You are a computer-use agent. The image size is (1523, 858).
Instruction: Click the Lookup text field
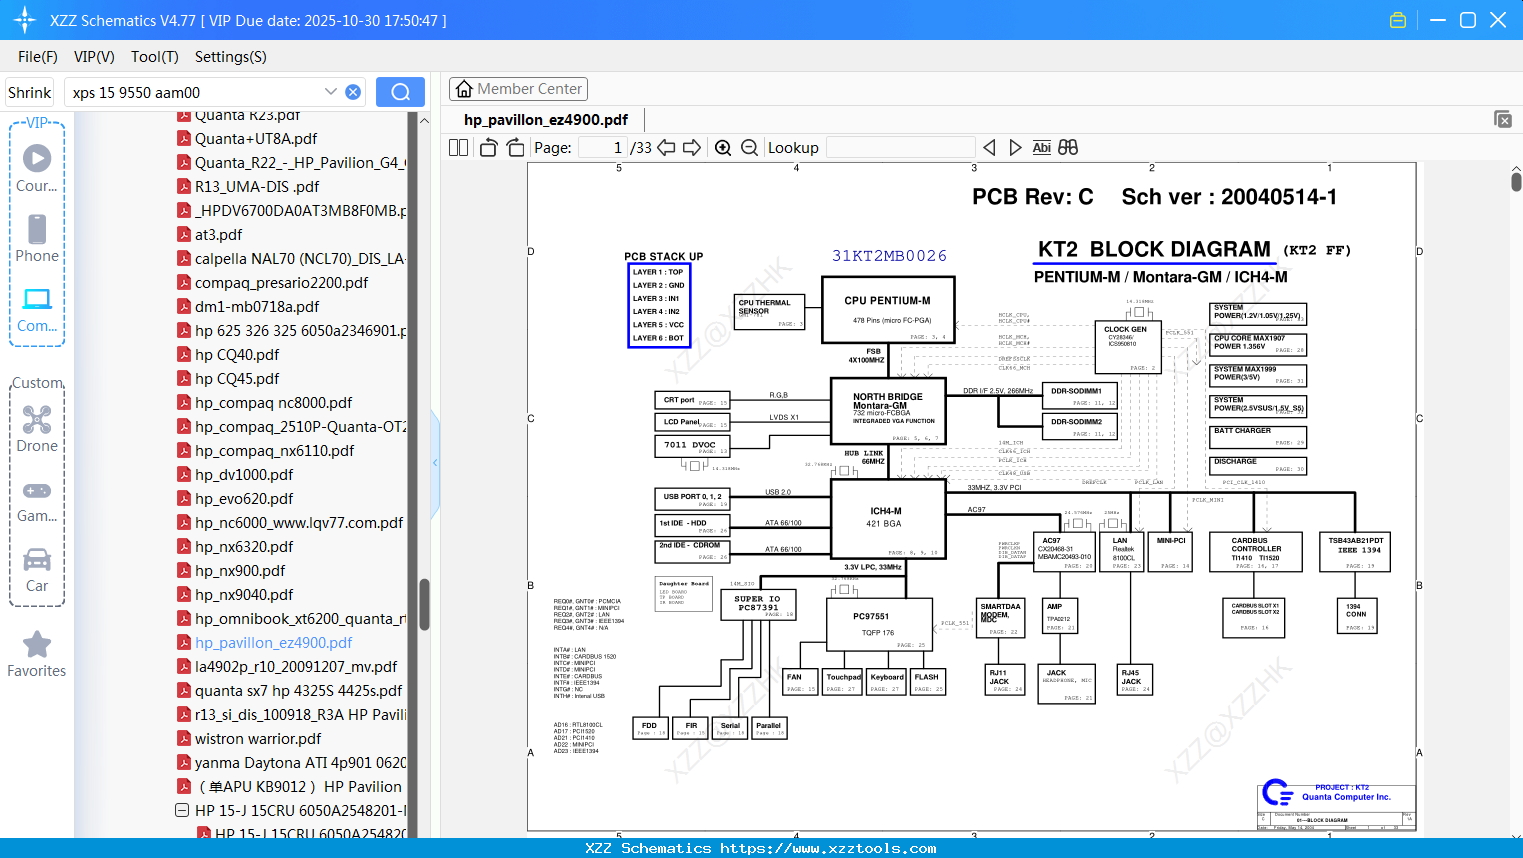coord(901,147)
